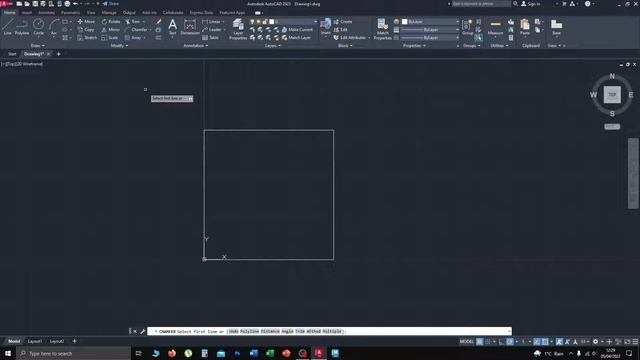This screenshot has height=360, width=640.
Task: Switch to the Layout2 tab
Action: (57, 341)
